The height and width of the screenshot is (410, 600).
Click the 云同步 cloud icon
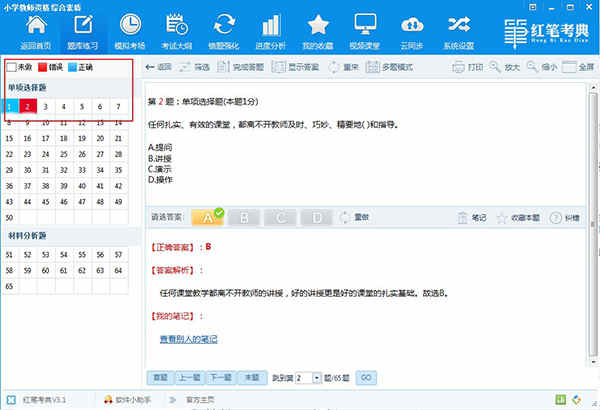tap(412, 25)
